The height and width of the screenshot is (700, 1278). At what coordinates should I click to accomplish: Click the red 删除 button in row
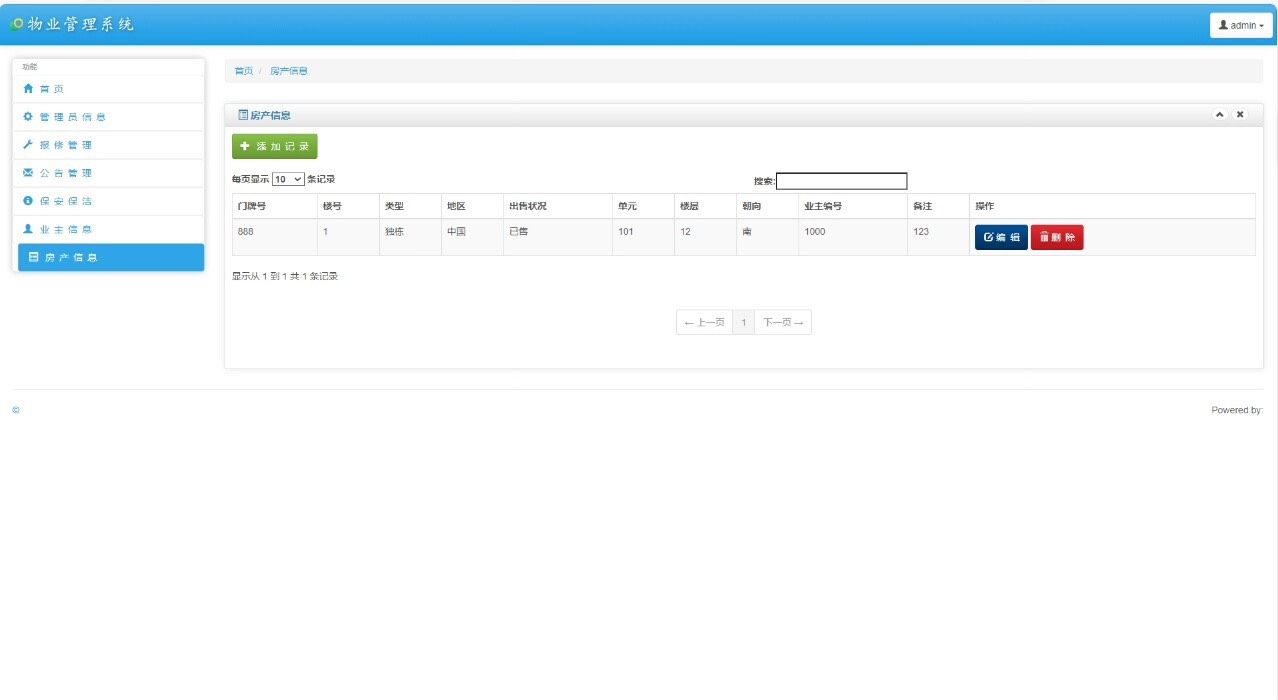click(x=1057, y=237)
